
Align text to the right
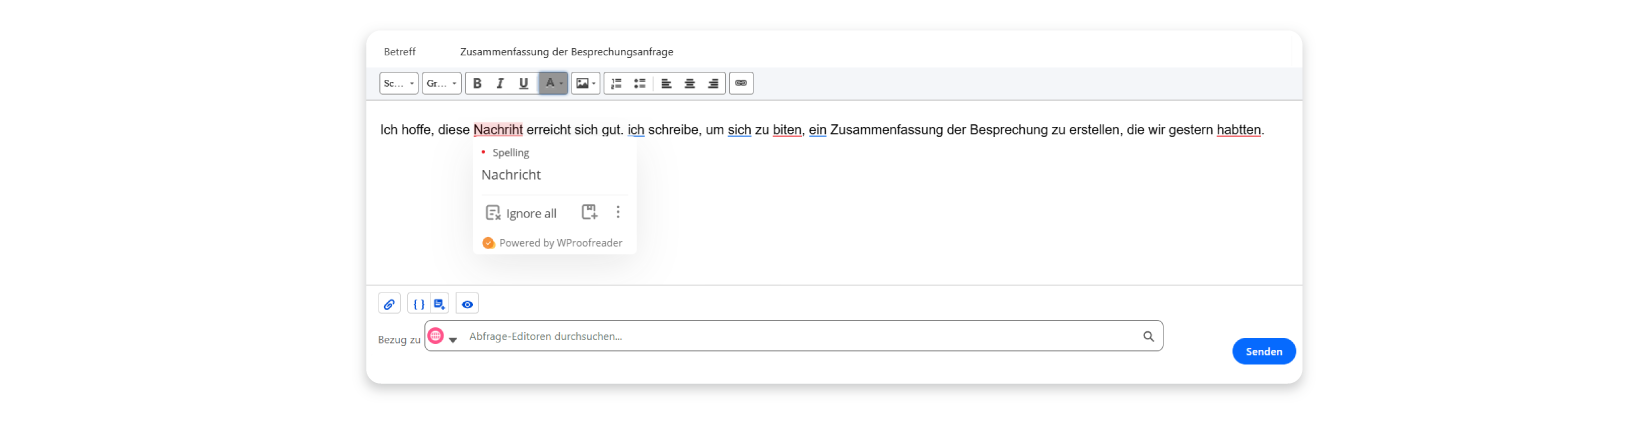(x=713, y=84)
